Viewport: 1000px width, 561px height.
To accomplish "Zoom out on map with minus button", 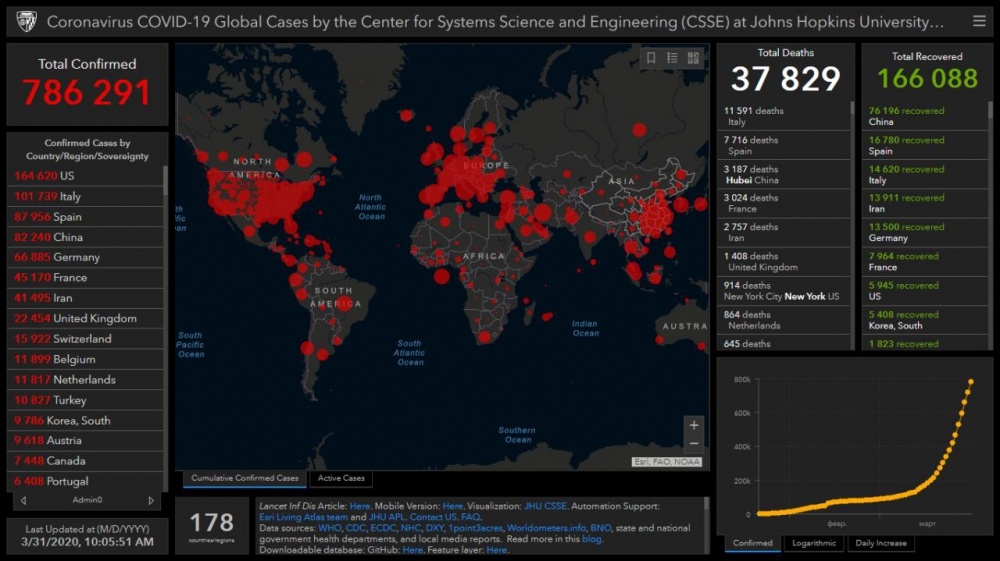I will click(694, 444).
